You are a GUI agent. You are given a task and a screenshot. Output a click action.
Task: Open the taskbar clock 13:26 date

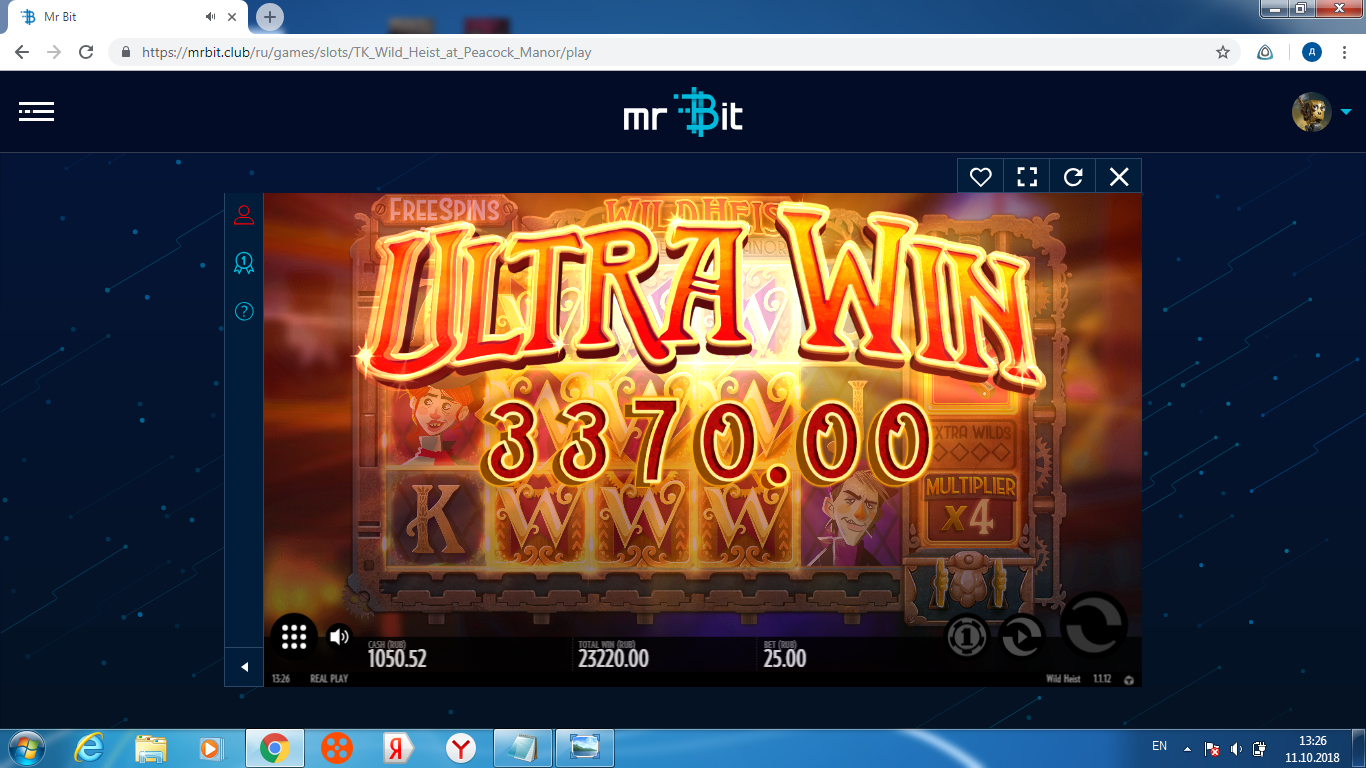pos(1312,749)
